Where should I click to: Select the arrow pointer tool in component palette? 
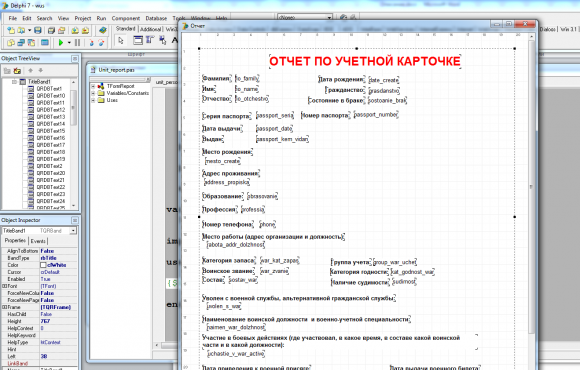pos(121,41)
